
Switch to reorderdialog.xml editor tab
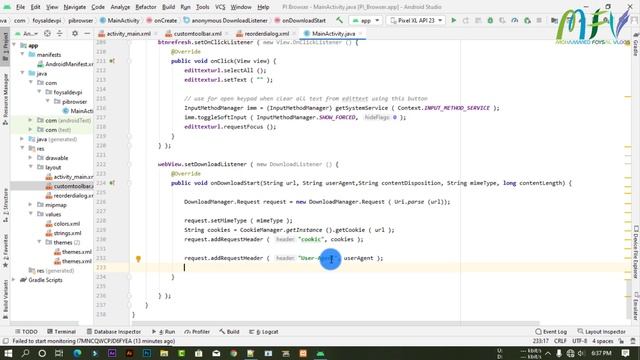pyautogui.click(x=266, y=33)
